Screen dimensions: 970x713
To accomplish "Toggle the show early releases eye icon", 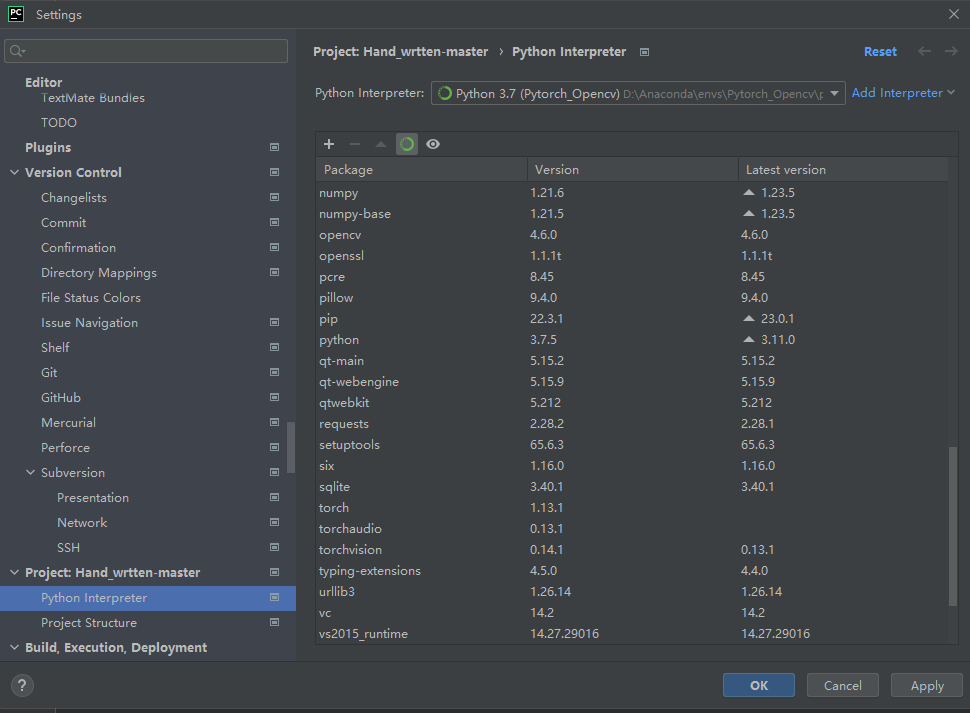I will pyautogui.click(x=433, y=144).
